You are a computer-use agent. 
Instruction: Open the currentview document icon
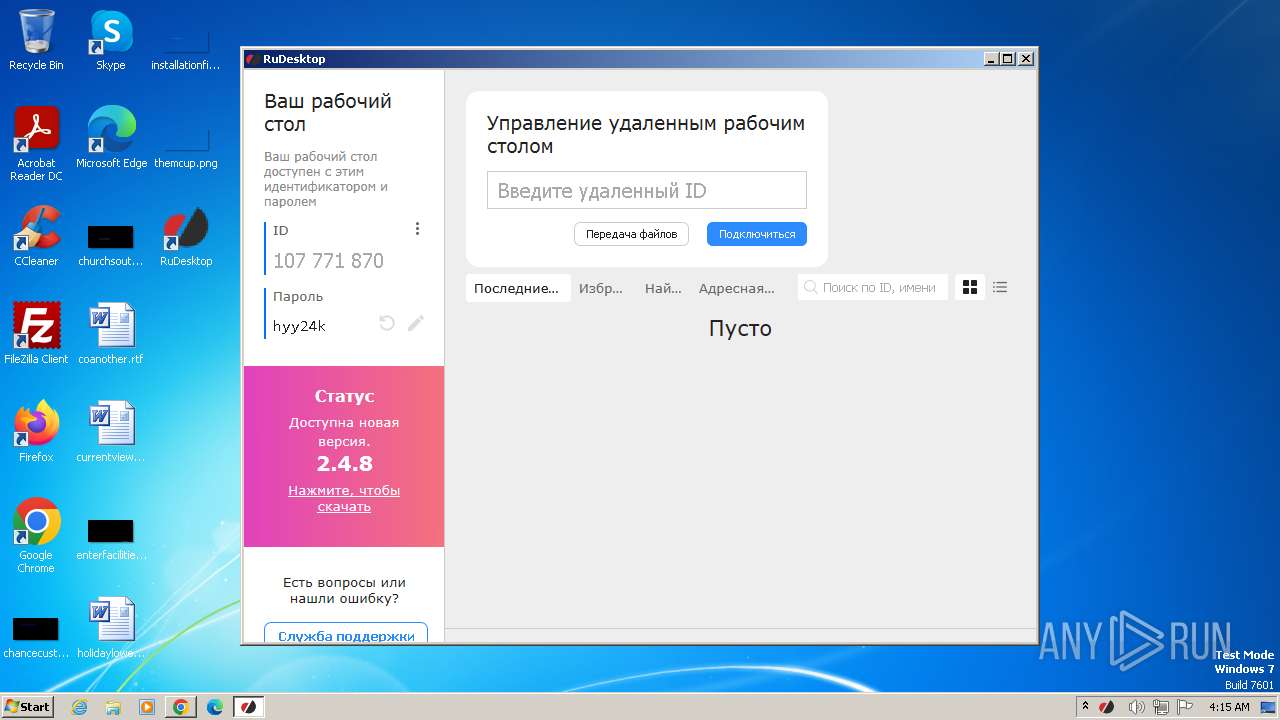(x=110, y=432)
